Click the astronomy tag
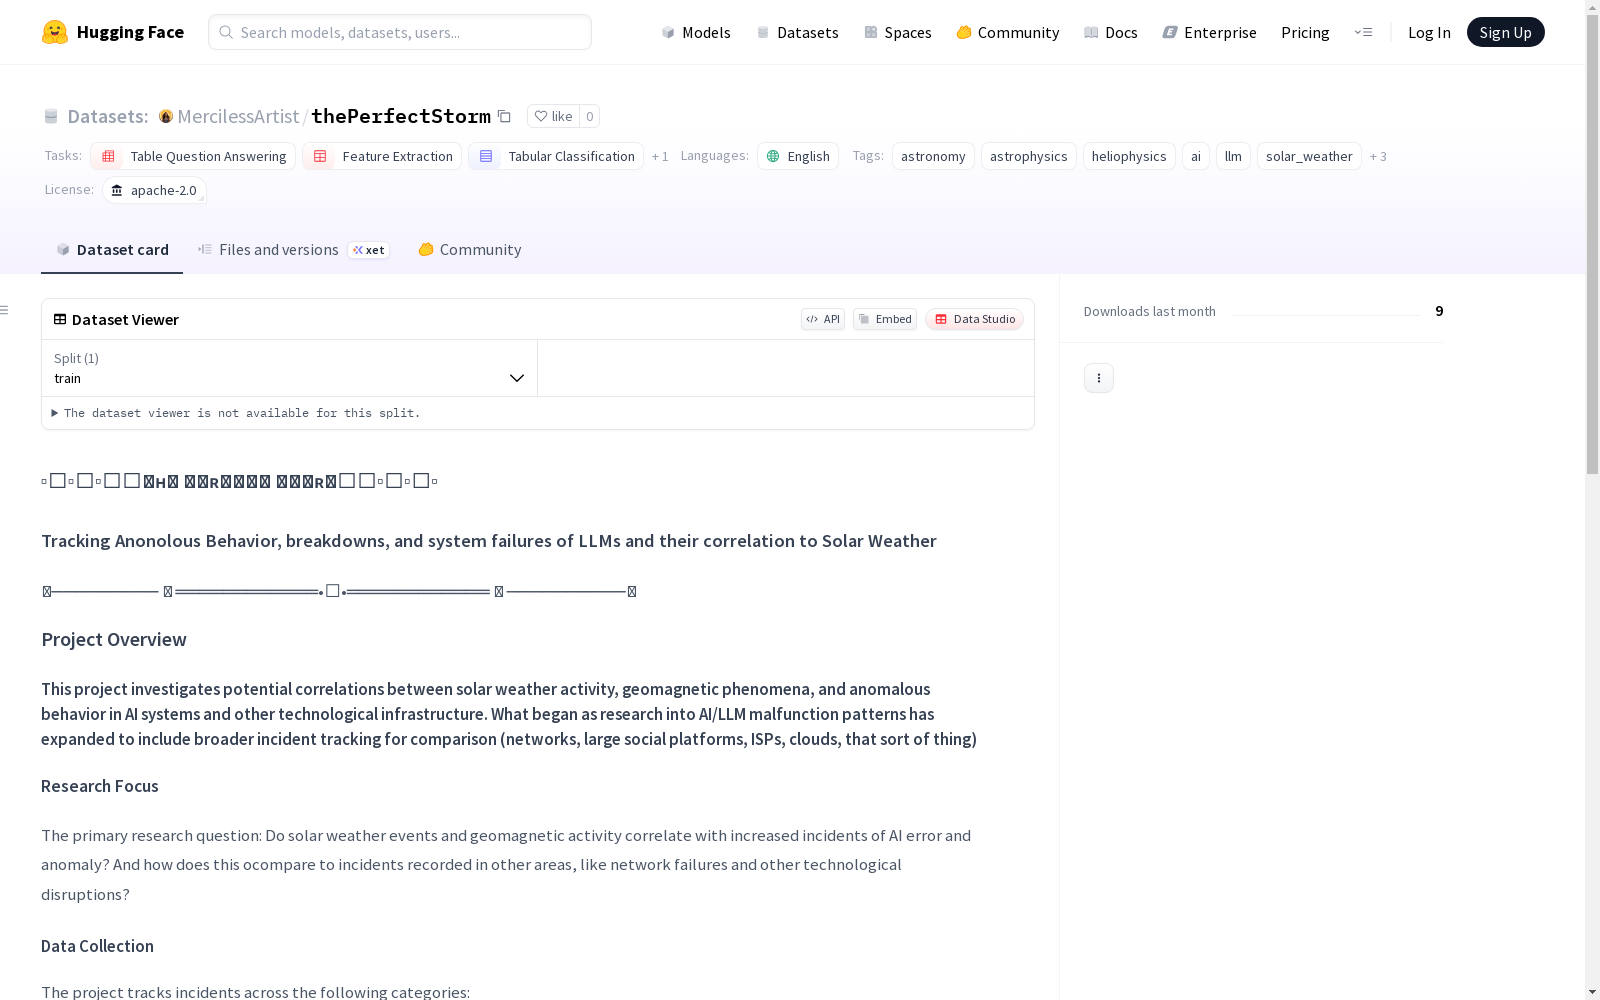 pos(933,156)
